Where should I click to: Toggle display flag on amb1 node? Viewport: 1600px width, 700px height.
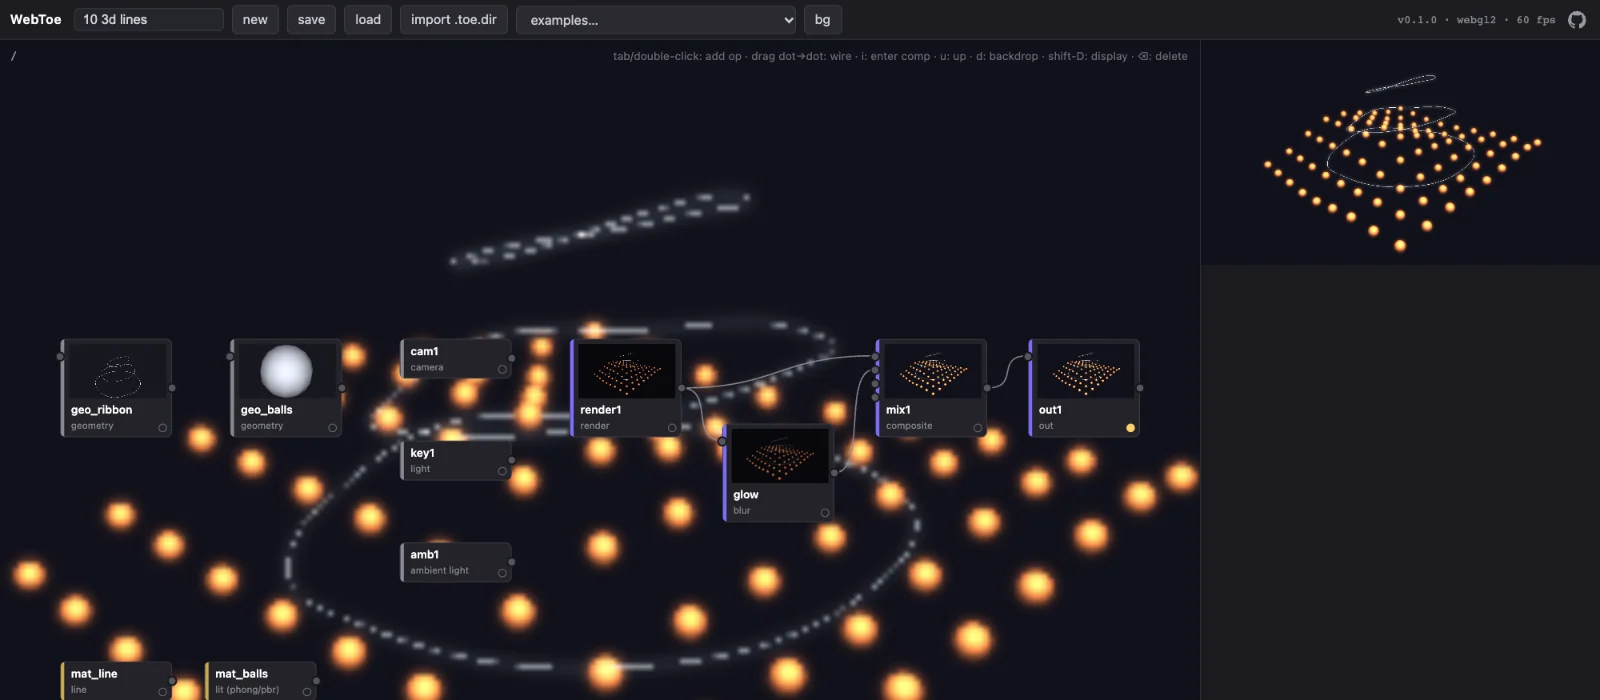point(502,573)
